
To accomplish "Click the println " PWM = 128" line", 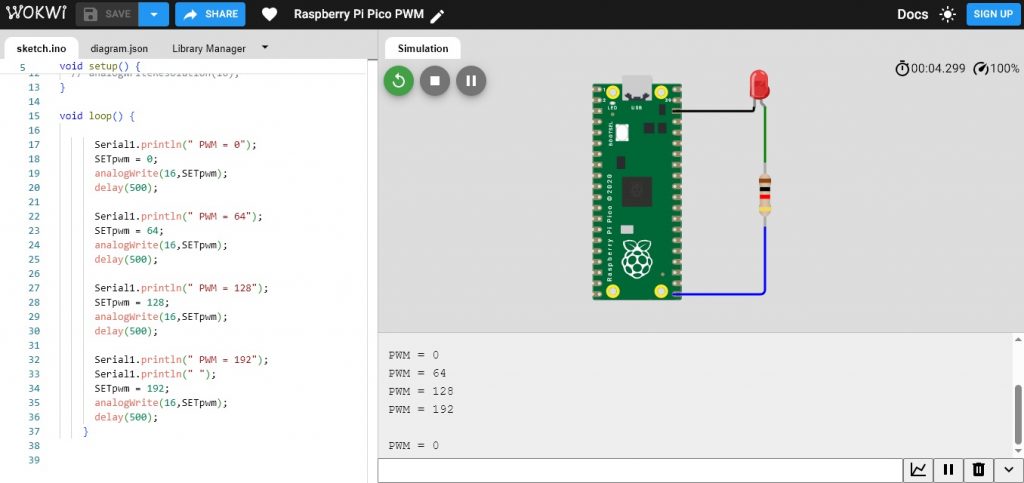I will pos(181,288).
